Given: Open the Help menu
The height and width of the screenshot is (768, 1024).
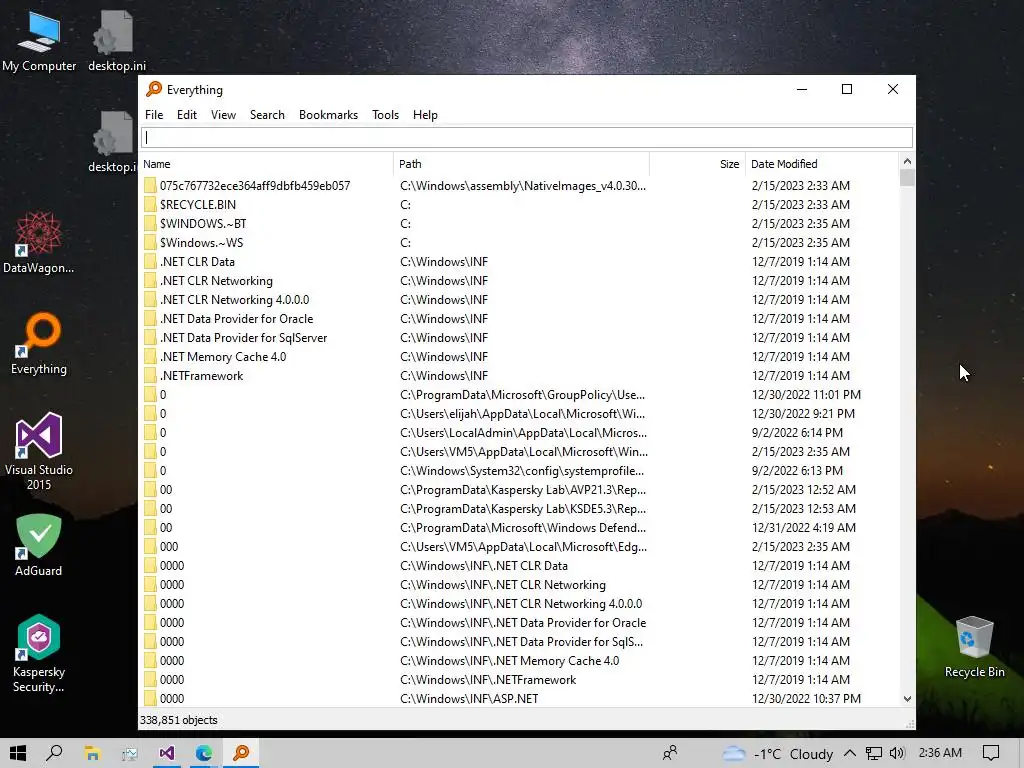Looking at the screenshot, I should (425, 115).
